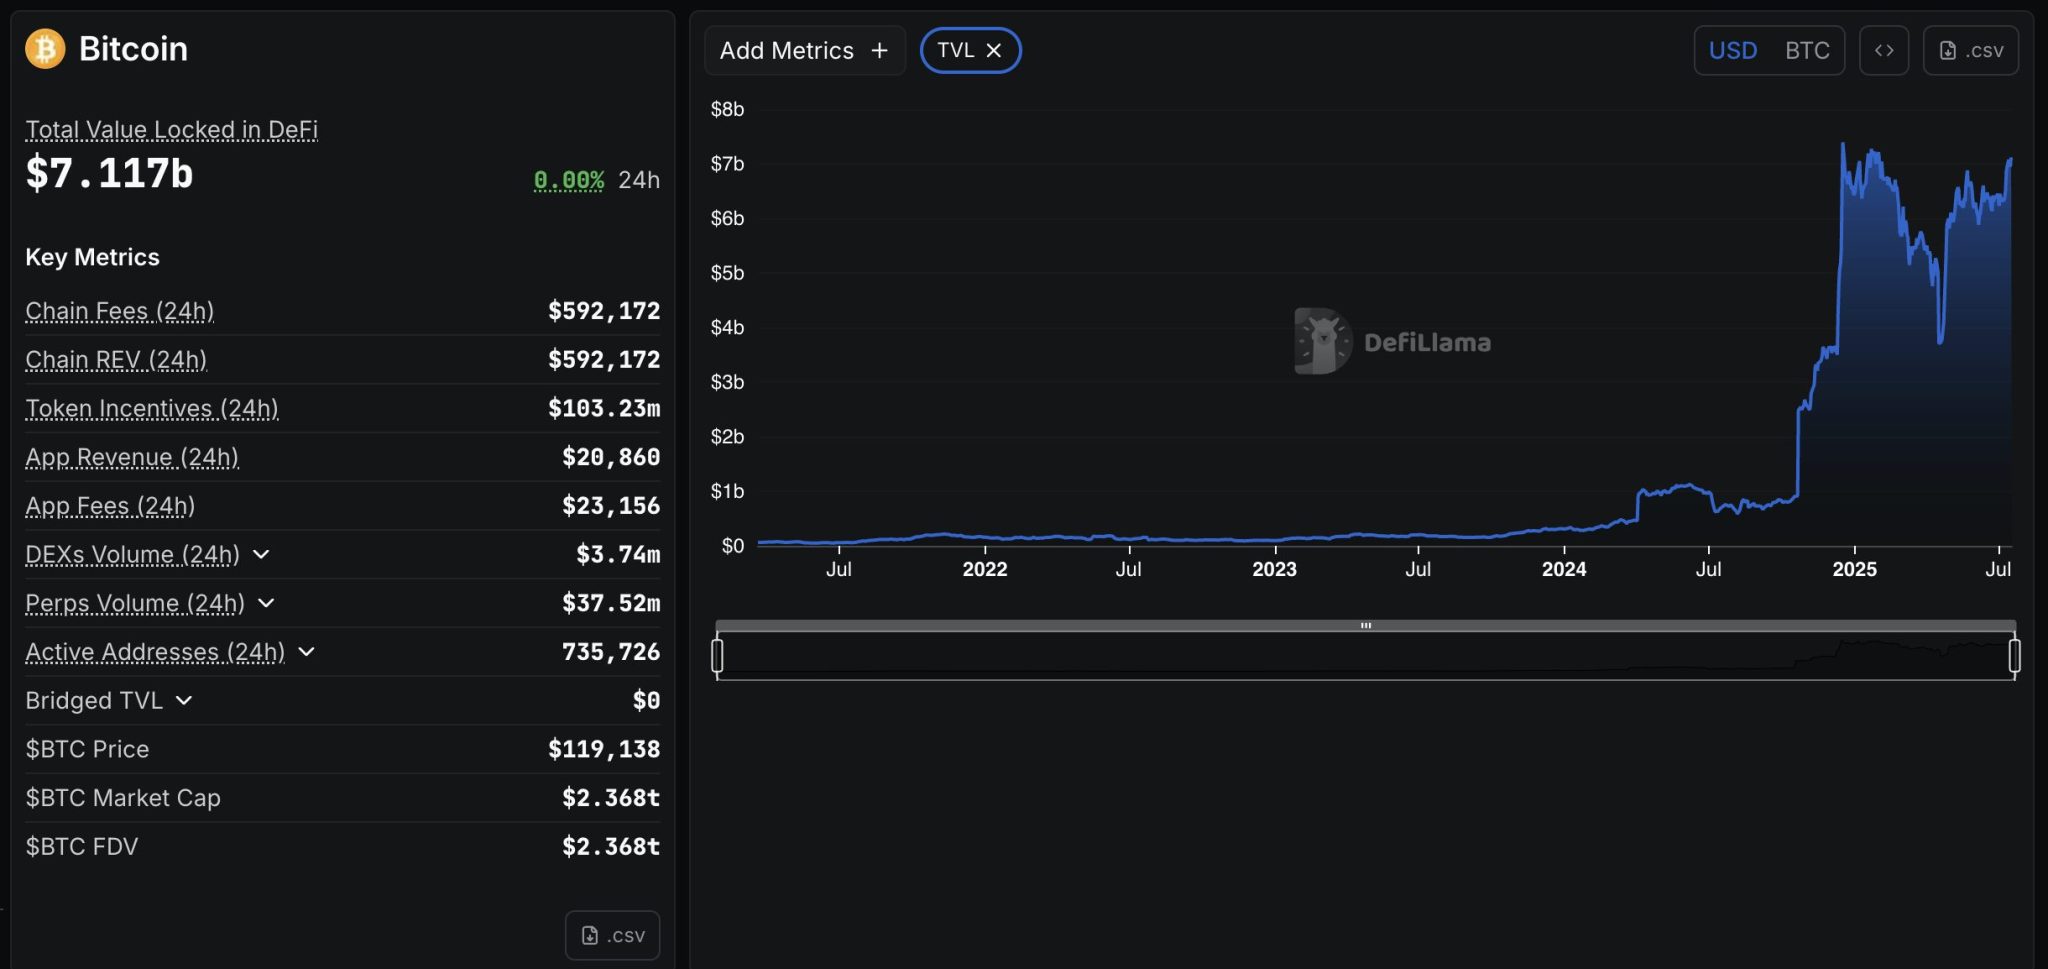
Task: Remove the TVL metric via its X icon
Action: (x=994, y=50)
